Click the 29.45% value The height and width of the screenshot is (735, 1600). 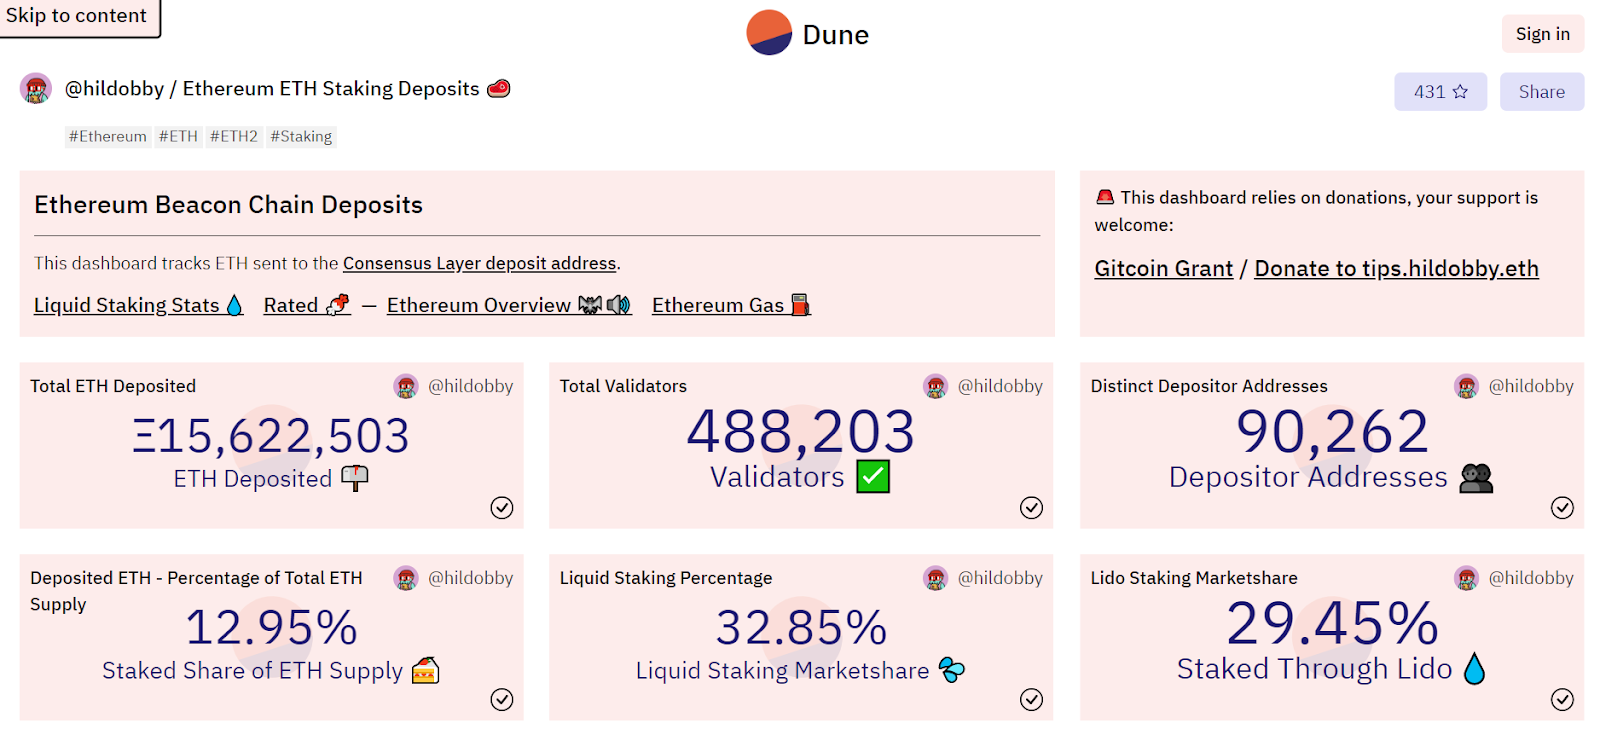pos(1332,624)
